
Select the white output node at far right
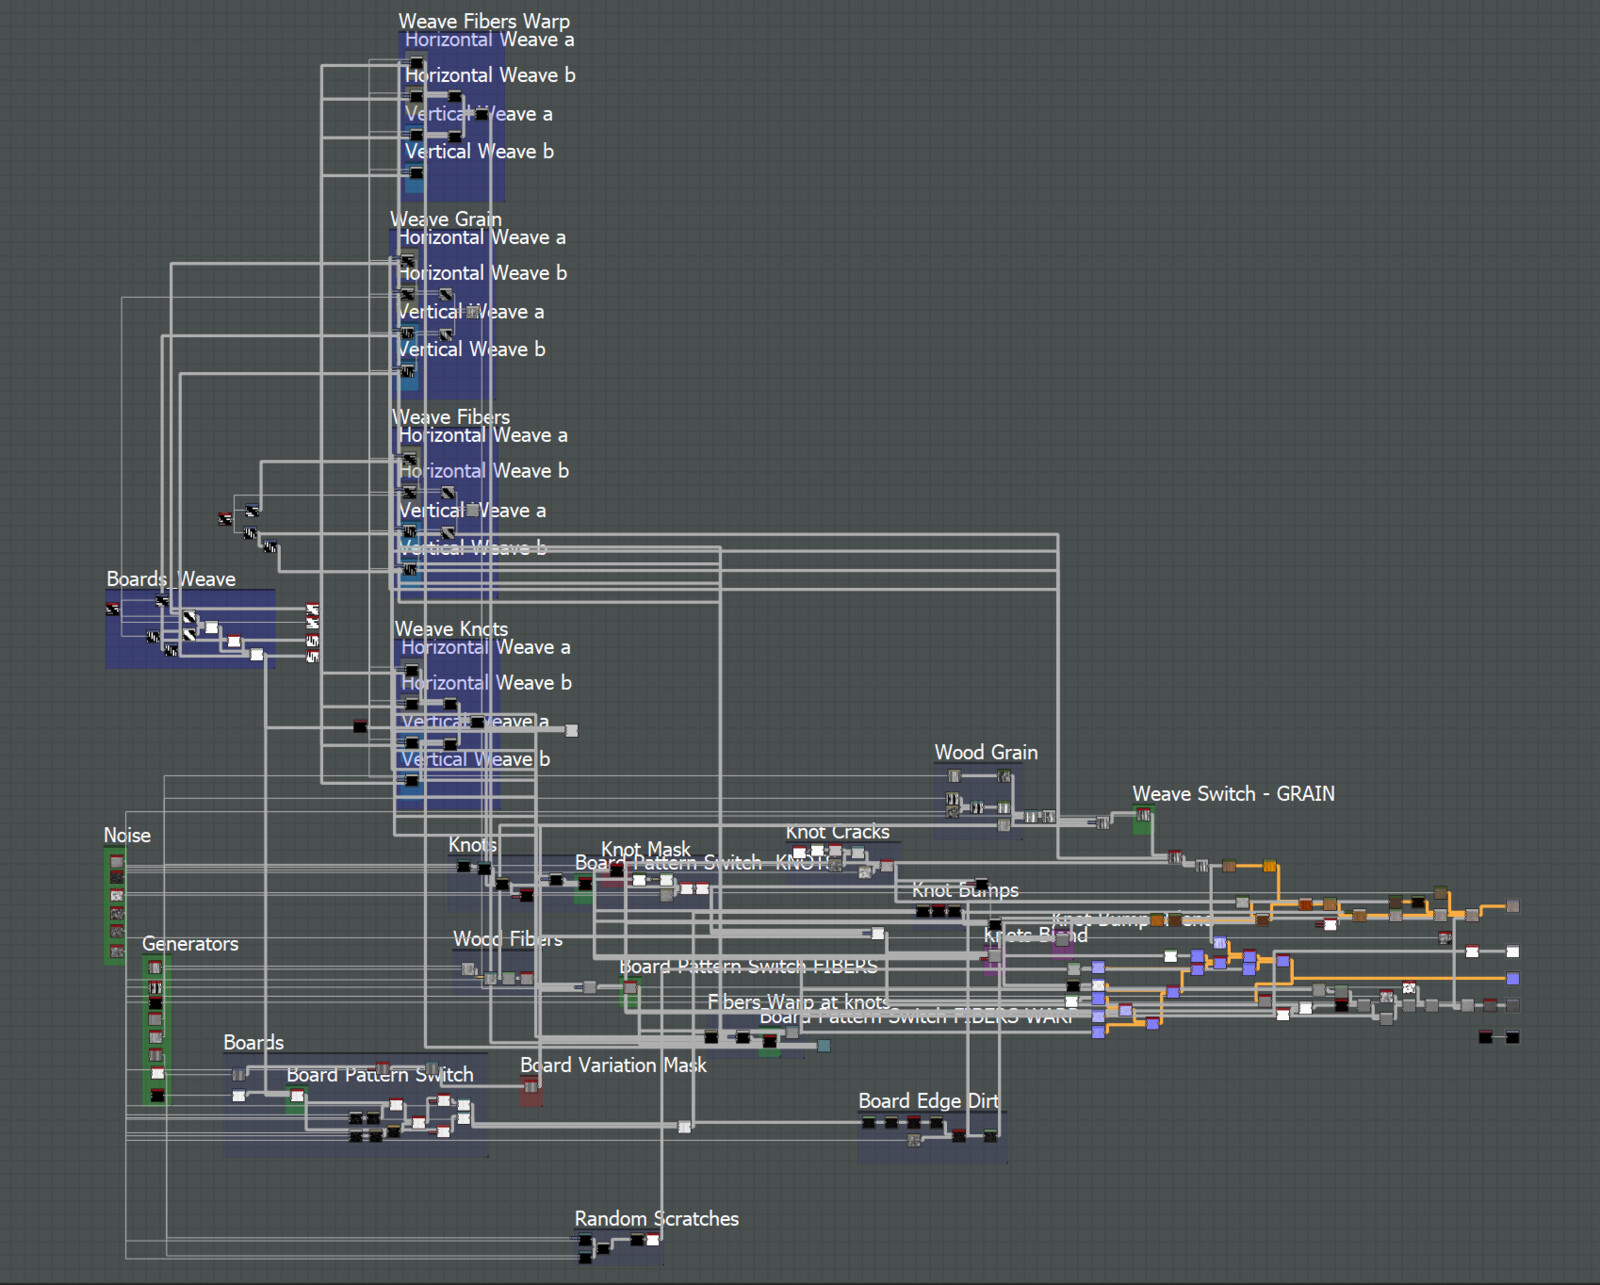[1513, 952]
